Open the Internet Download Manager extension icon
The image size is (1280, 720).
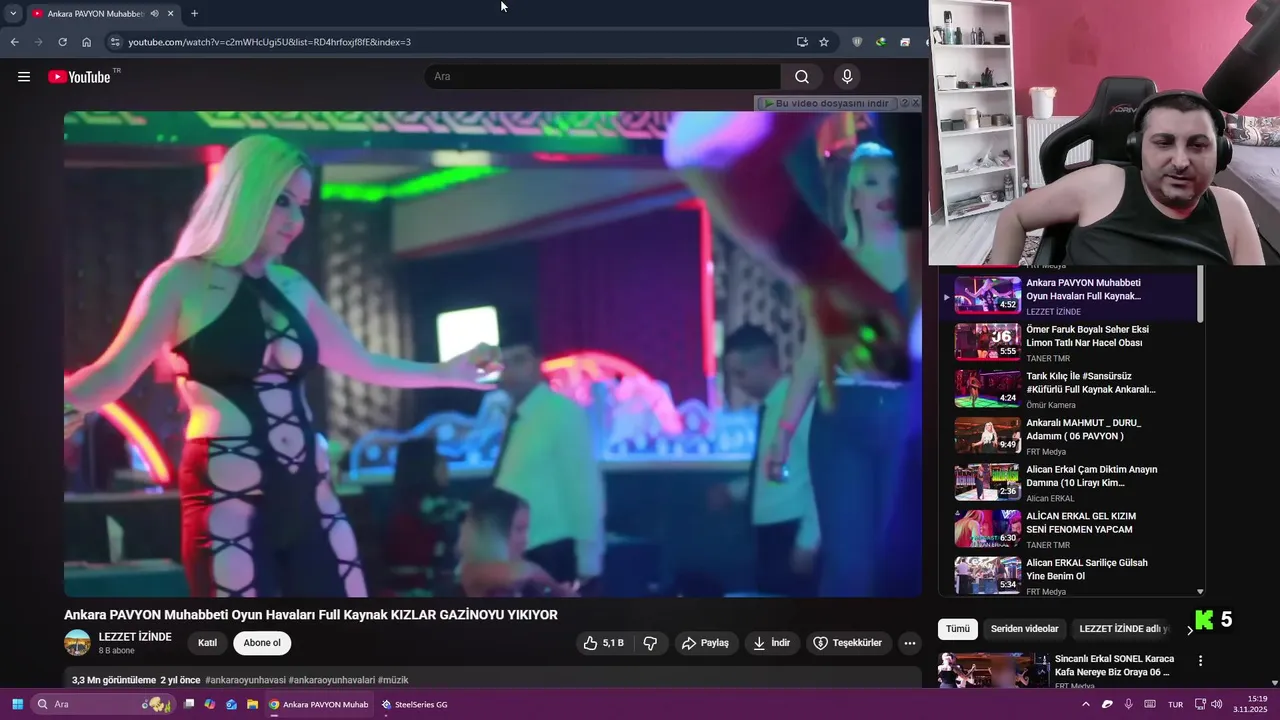[x=880, y=42]
